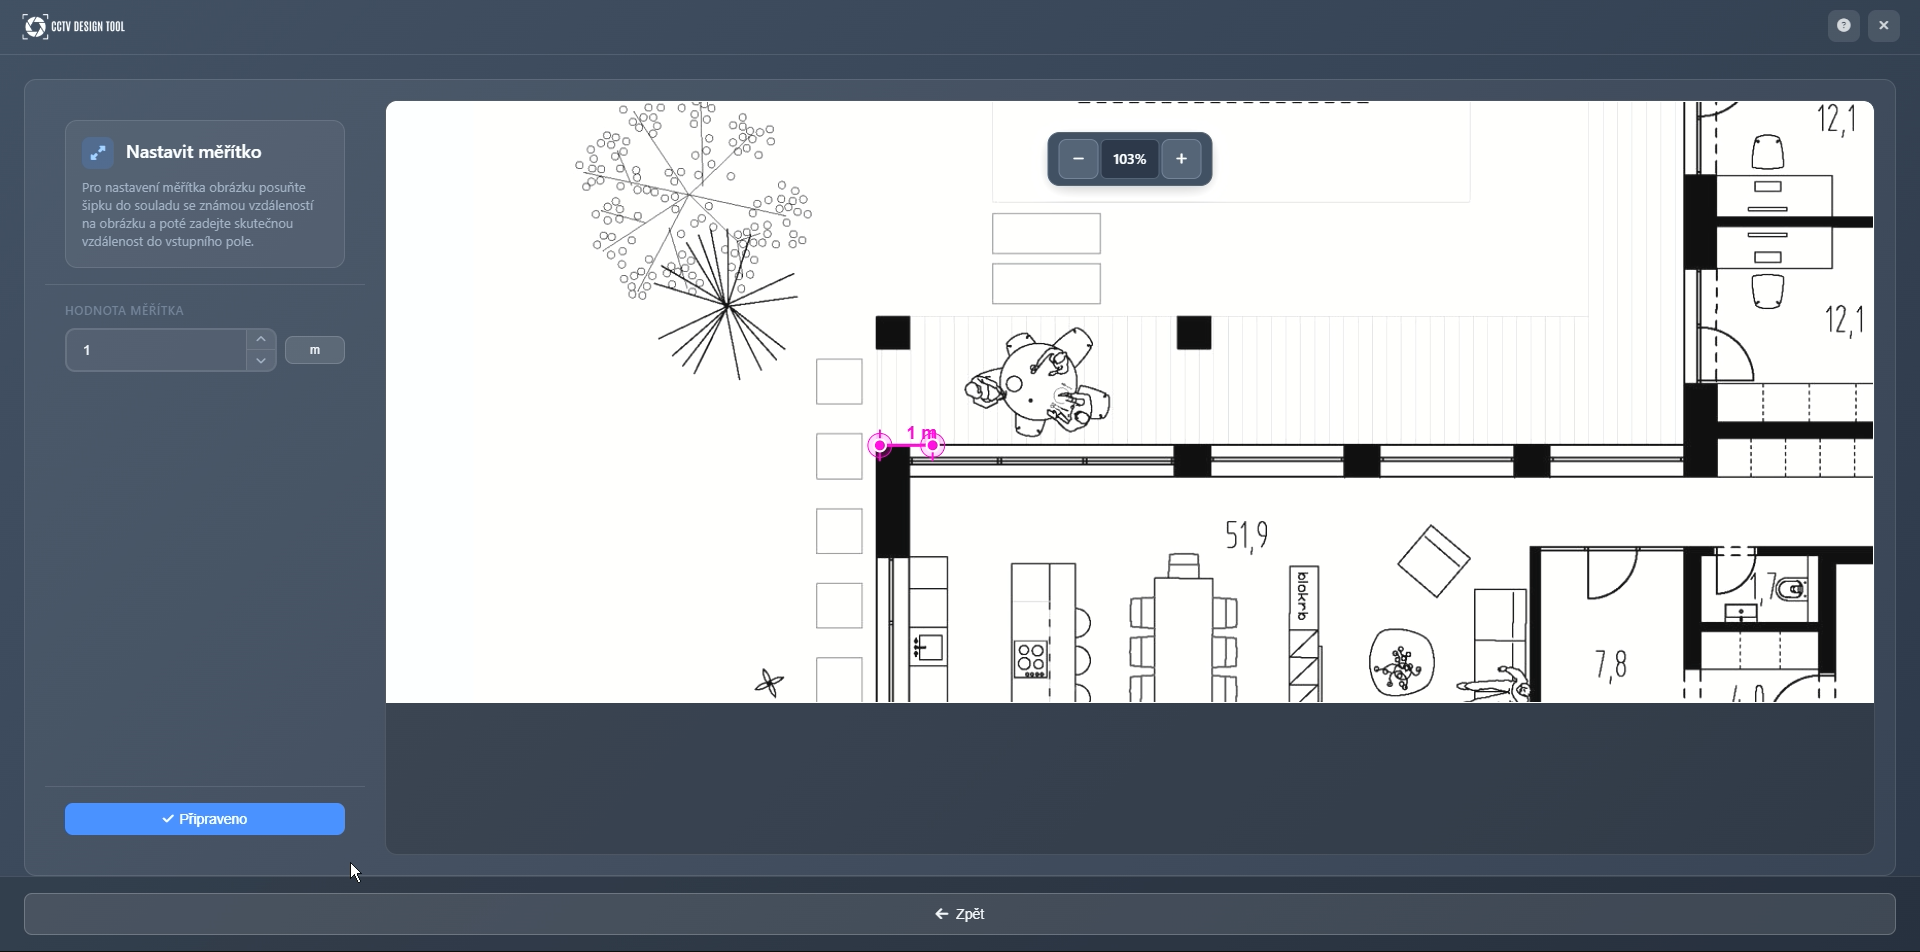Click the room area label 51,9
Screen dimensions: 1920x952
coord(1247,536)
